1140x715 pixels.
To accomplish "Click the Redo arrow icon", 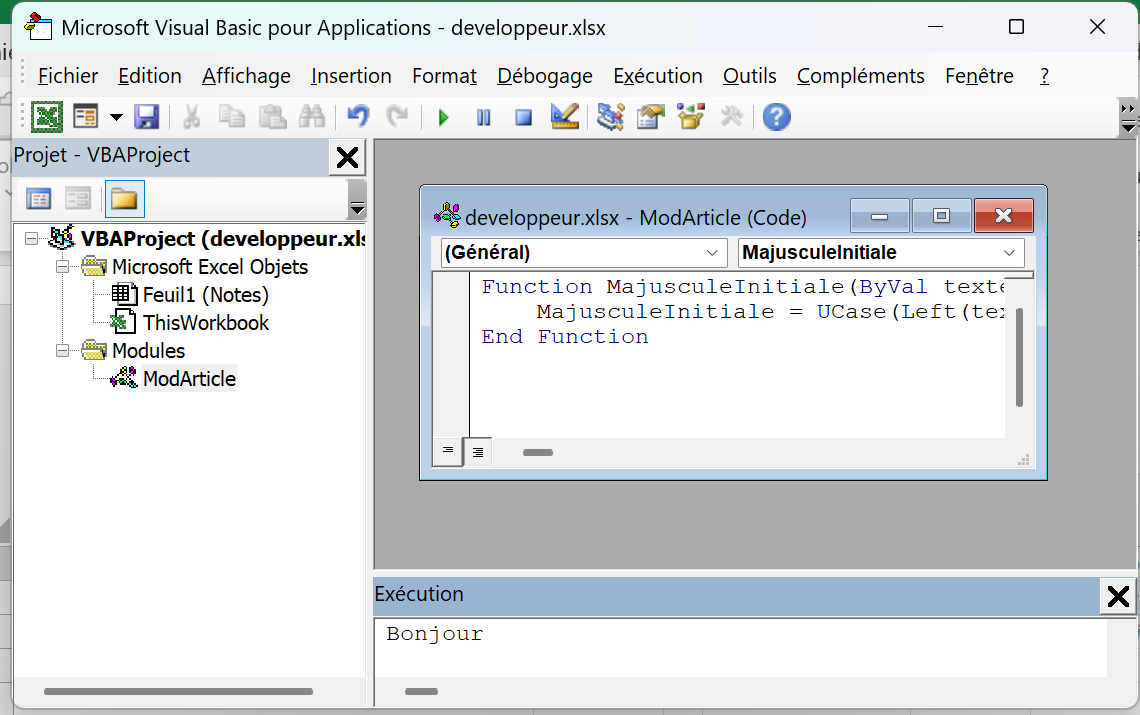I will click(397, 117).
